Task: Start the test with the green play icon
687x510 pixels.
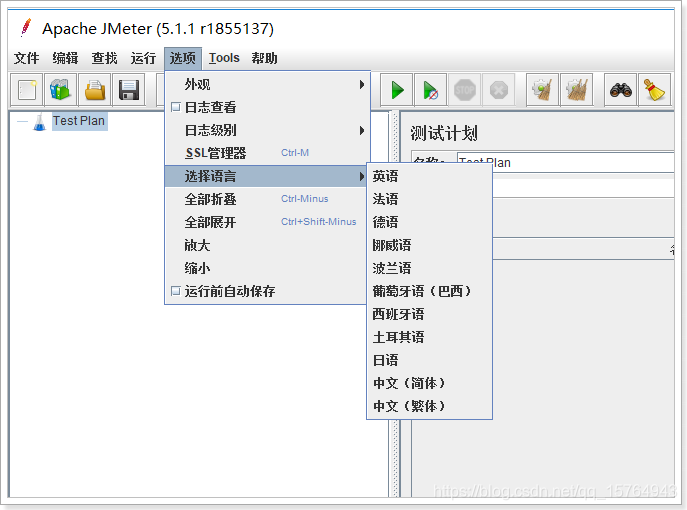Action: [397, 90]
